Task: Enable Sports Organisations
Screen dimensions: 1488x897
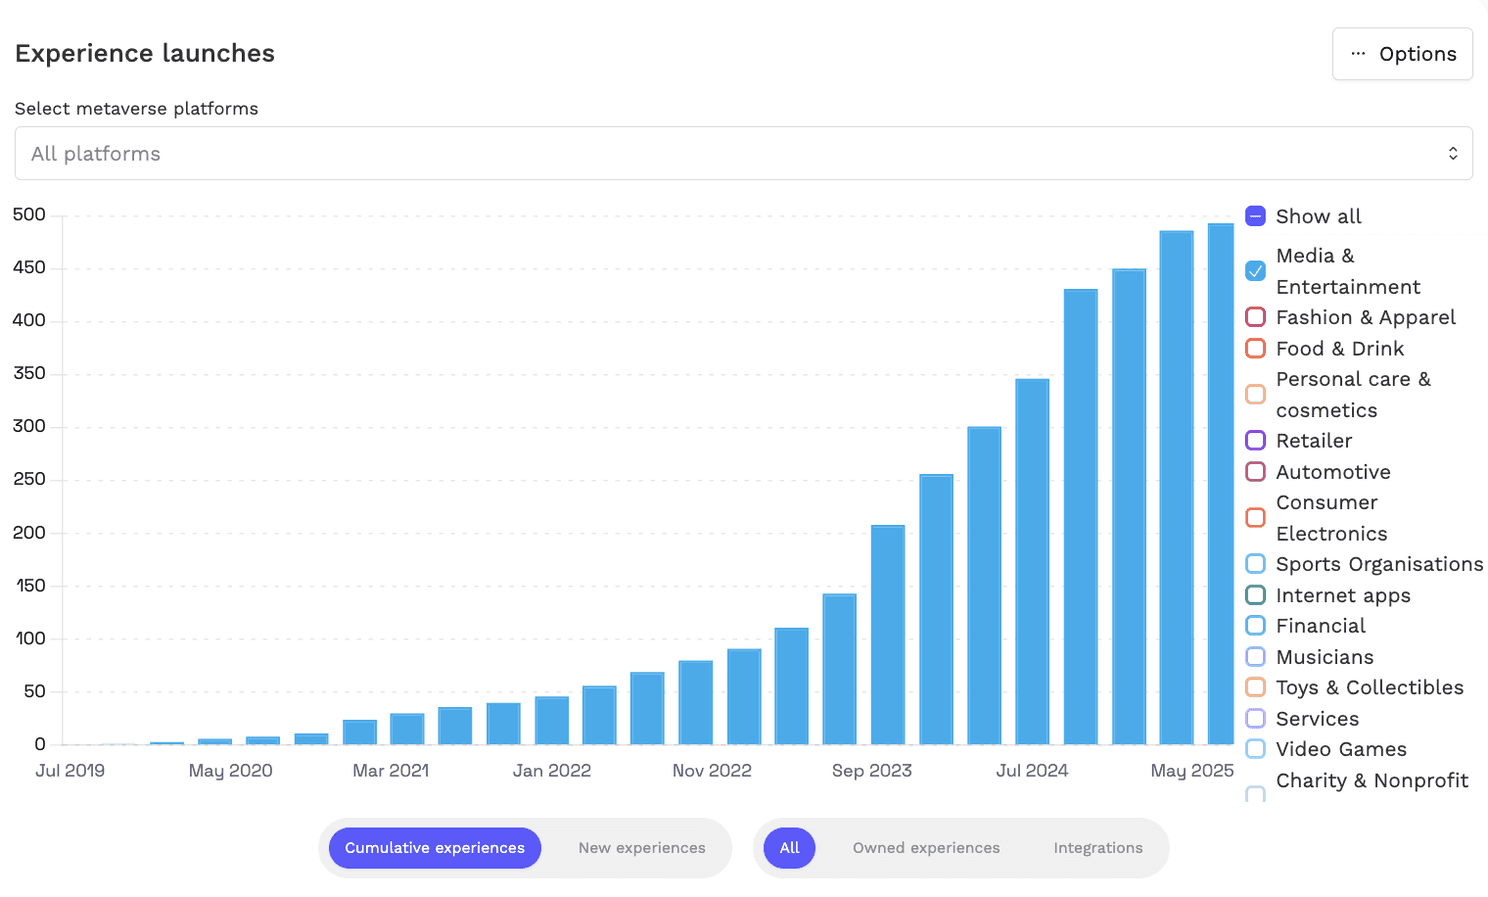Action: [1255, 563]
